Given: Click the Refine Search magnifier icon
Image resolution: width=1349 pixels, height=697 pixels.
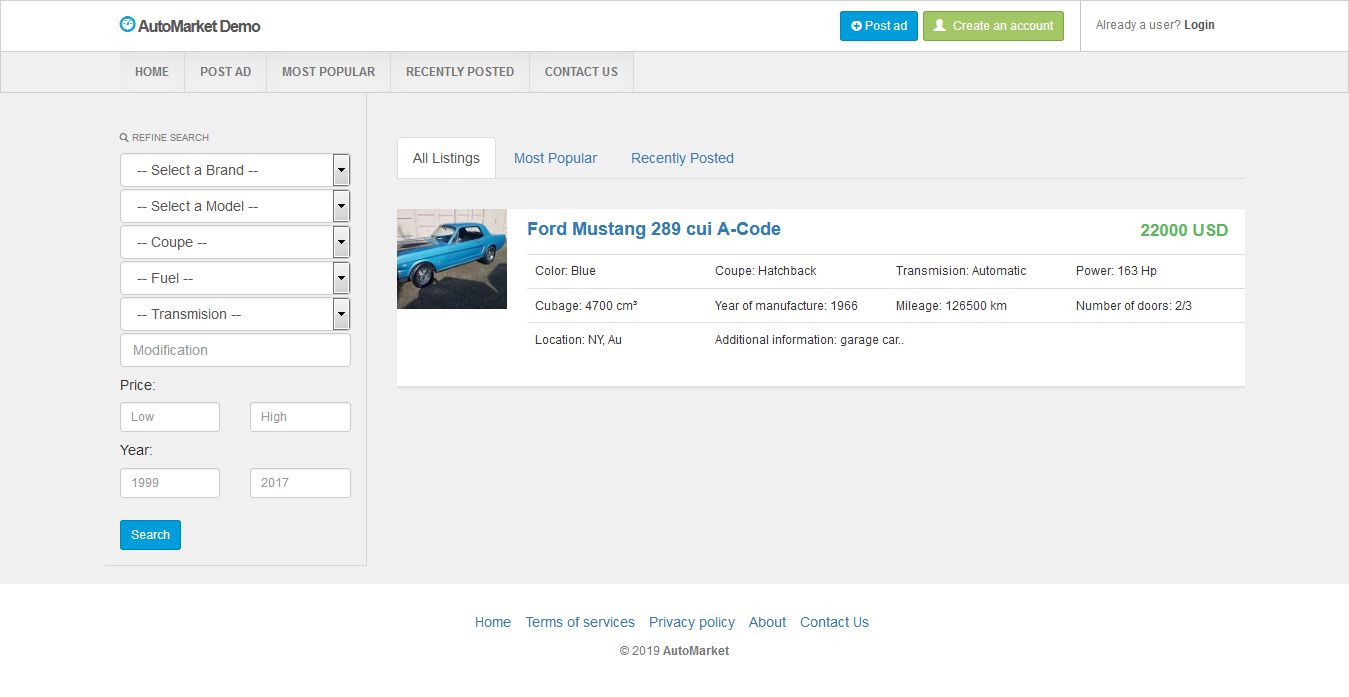Looking at the screenshot, I should click(124, 138).
